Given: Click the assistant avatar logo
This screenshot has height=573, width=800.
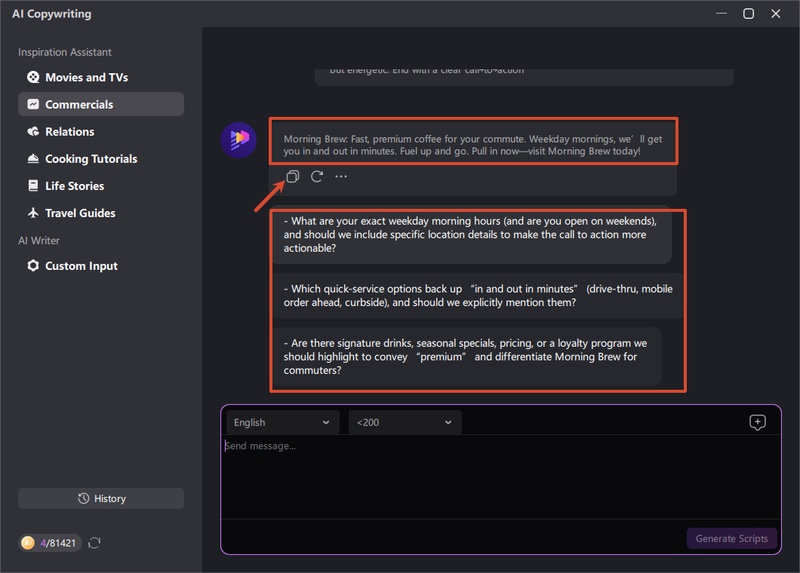Looking at the screenshot, I should pyautogui.click(x=238, y=140).
